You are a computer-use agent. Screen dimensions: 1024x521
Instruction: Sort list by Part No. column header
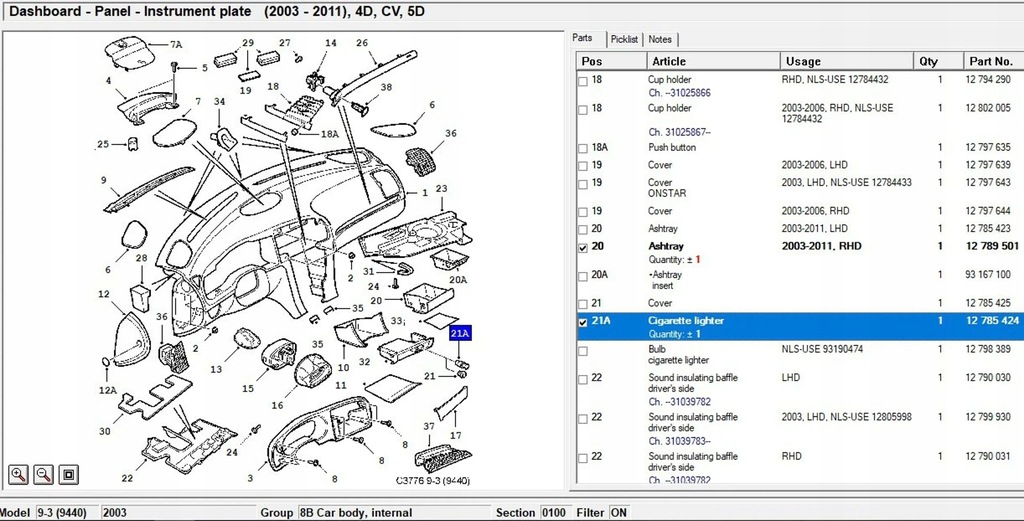(x=993, y=61)
